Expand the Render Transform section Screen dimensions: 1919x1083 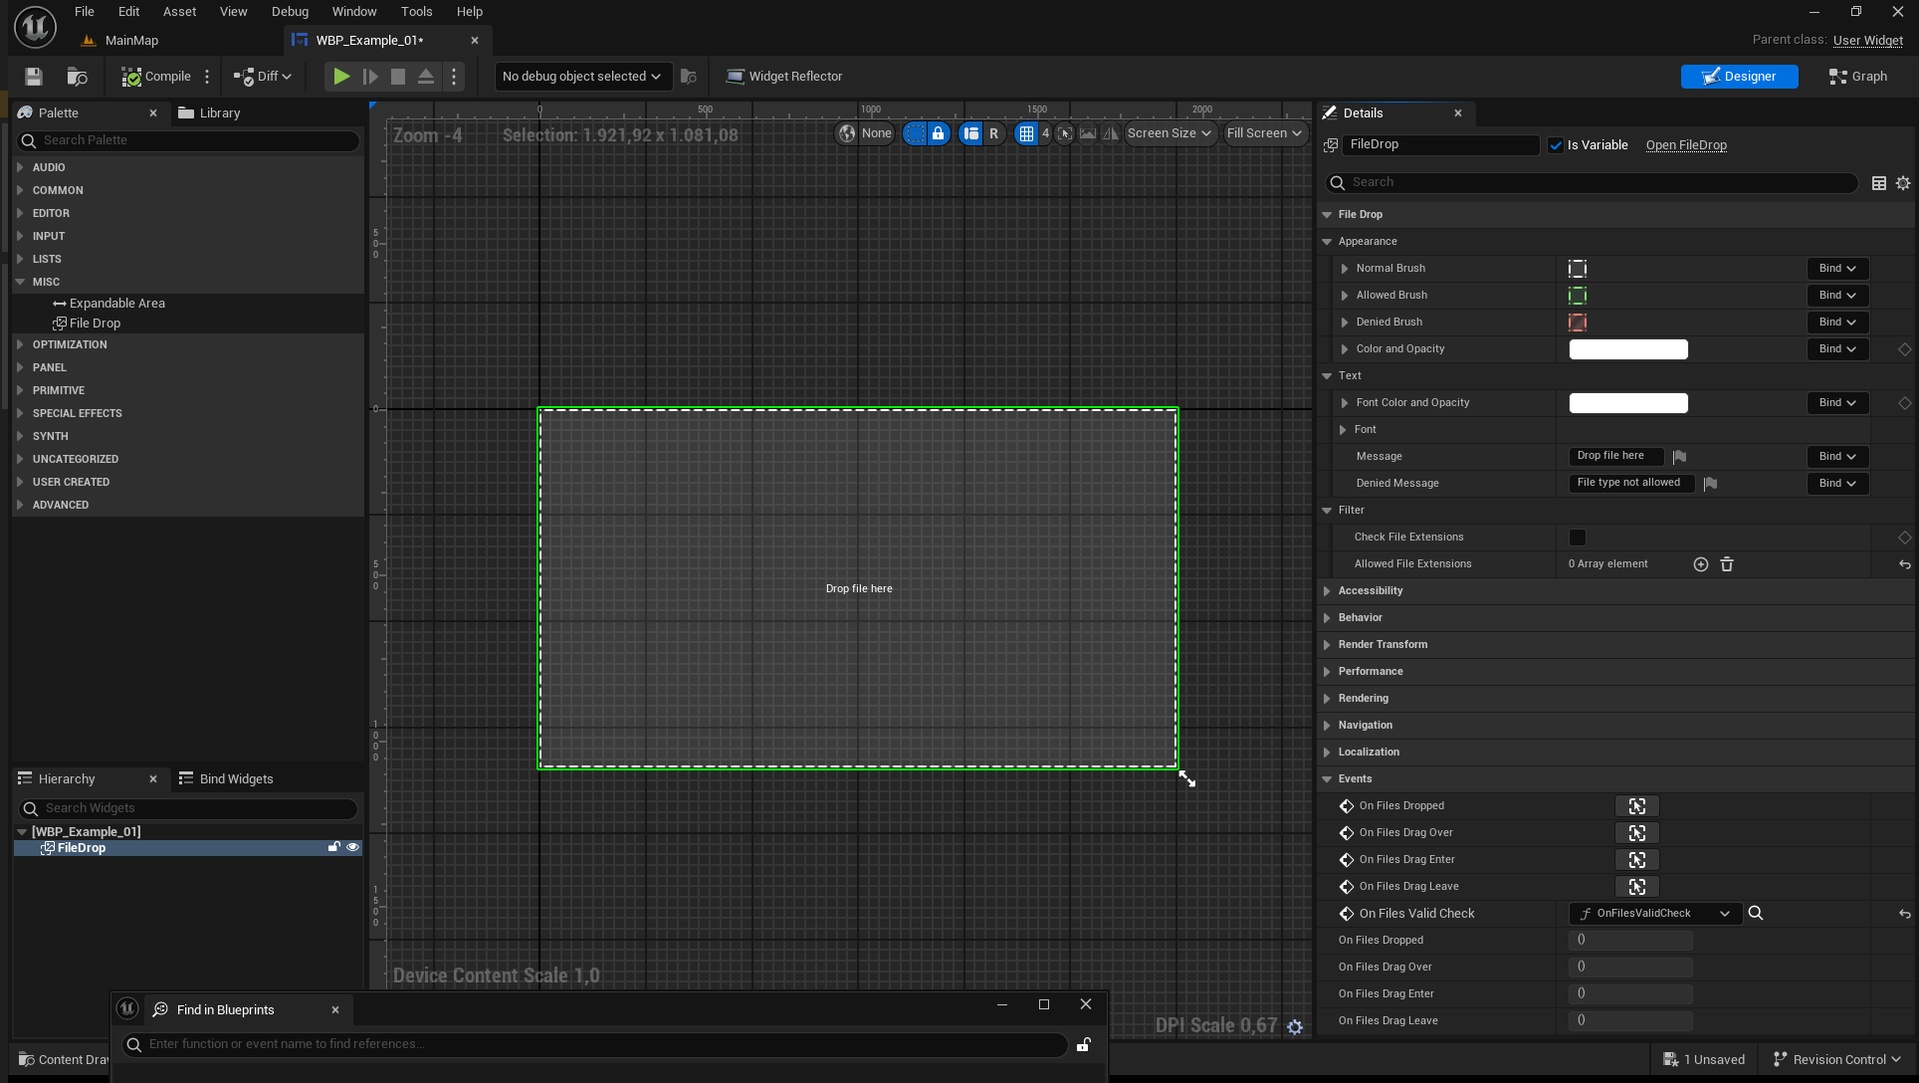[1327, 645]
